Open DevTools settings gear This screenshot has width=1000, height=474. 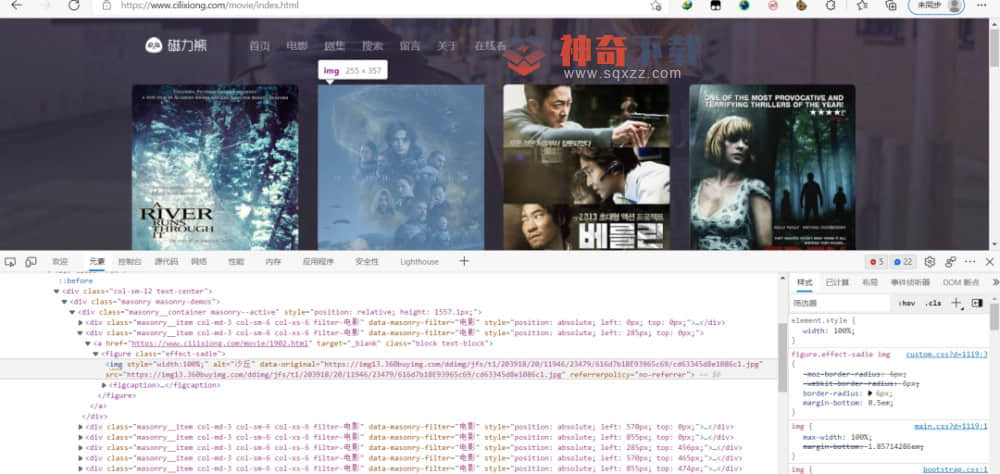pyautogui.click(x=930, y=262)
